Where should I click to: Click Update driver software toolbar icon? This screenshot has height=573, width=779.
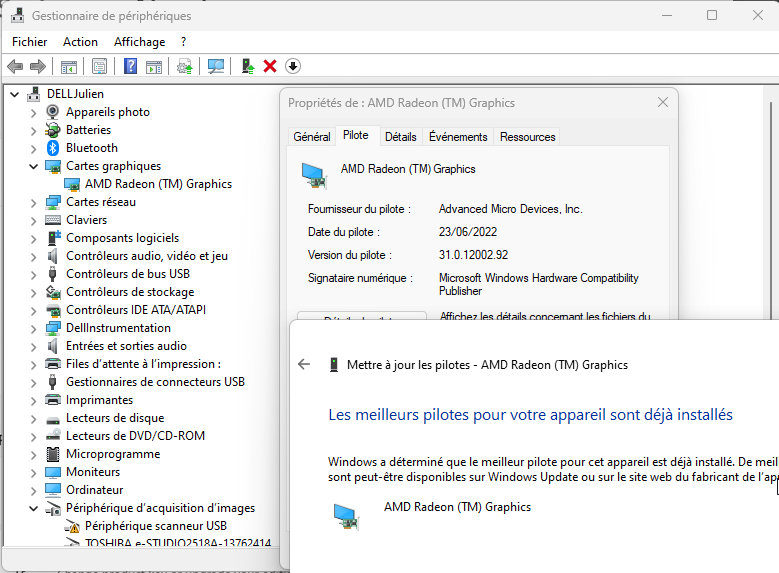(185, 67)
